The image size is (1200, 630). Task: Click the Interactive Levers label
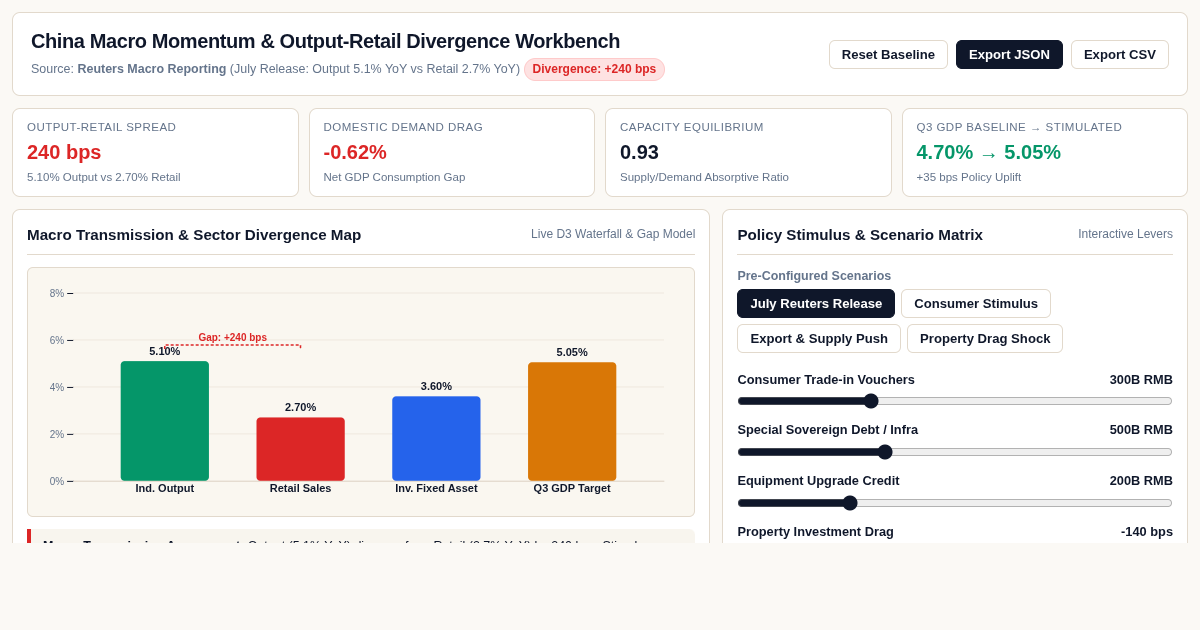1125,234
